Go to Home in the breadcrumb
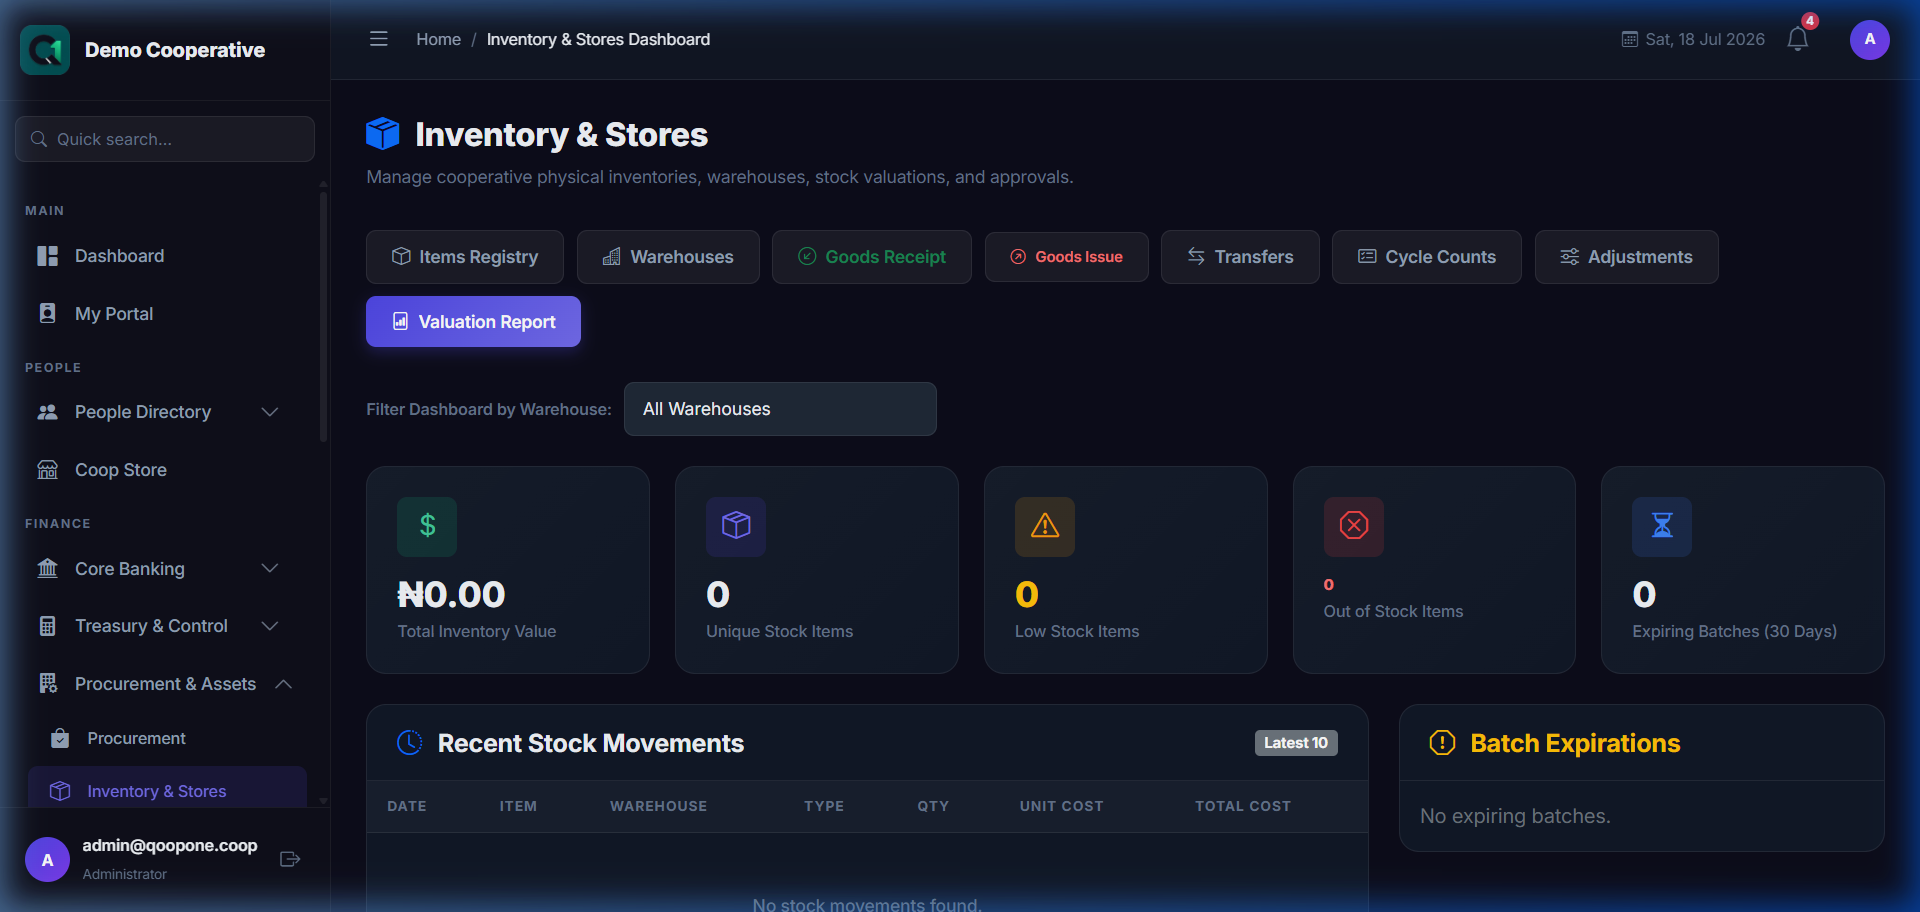This screenshot has height=912, width=1920. [438, 39]
